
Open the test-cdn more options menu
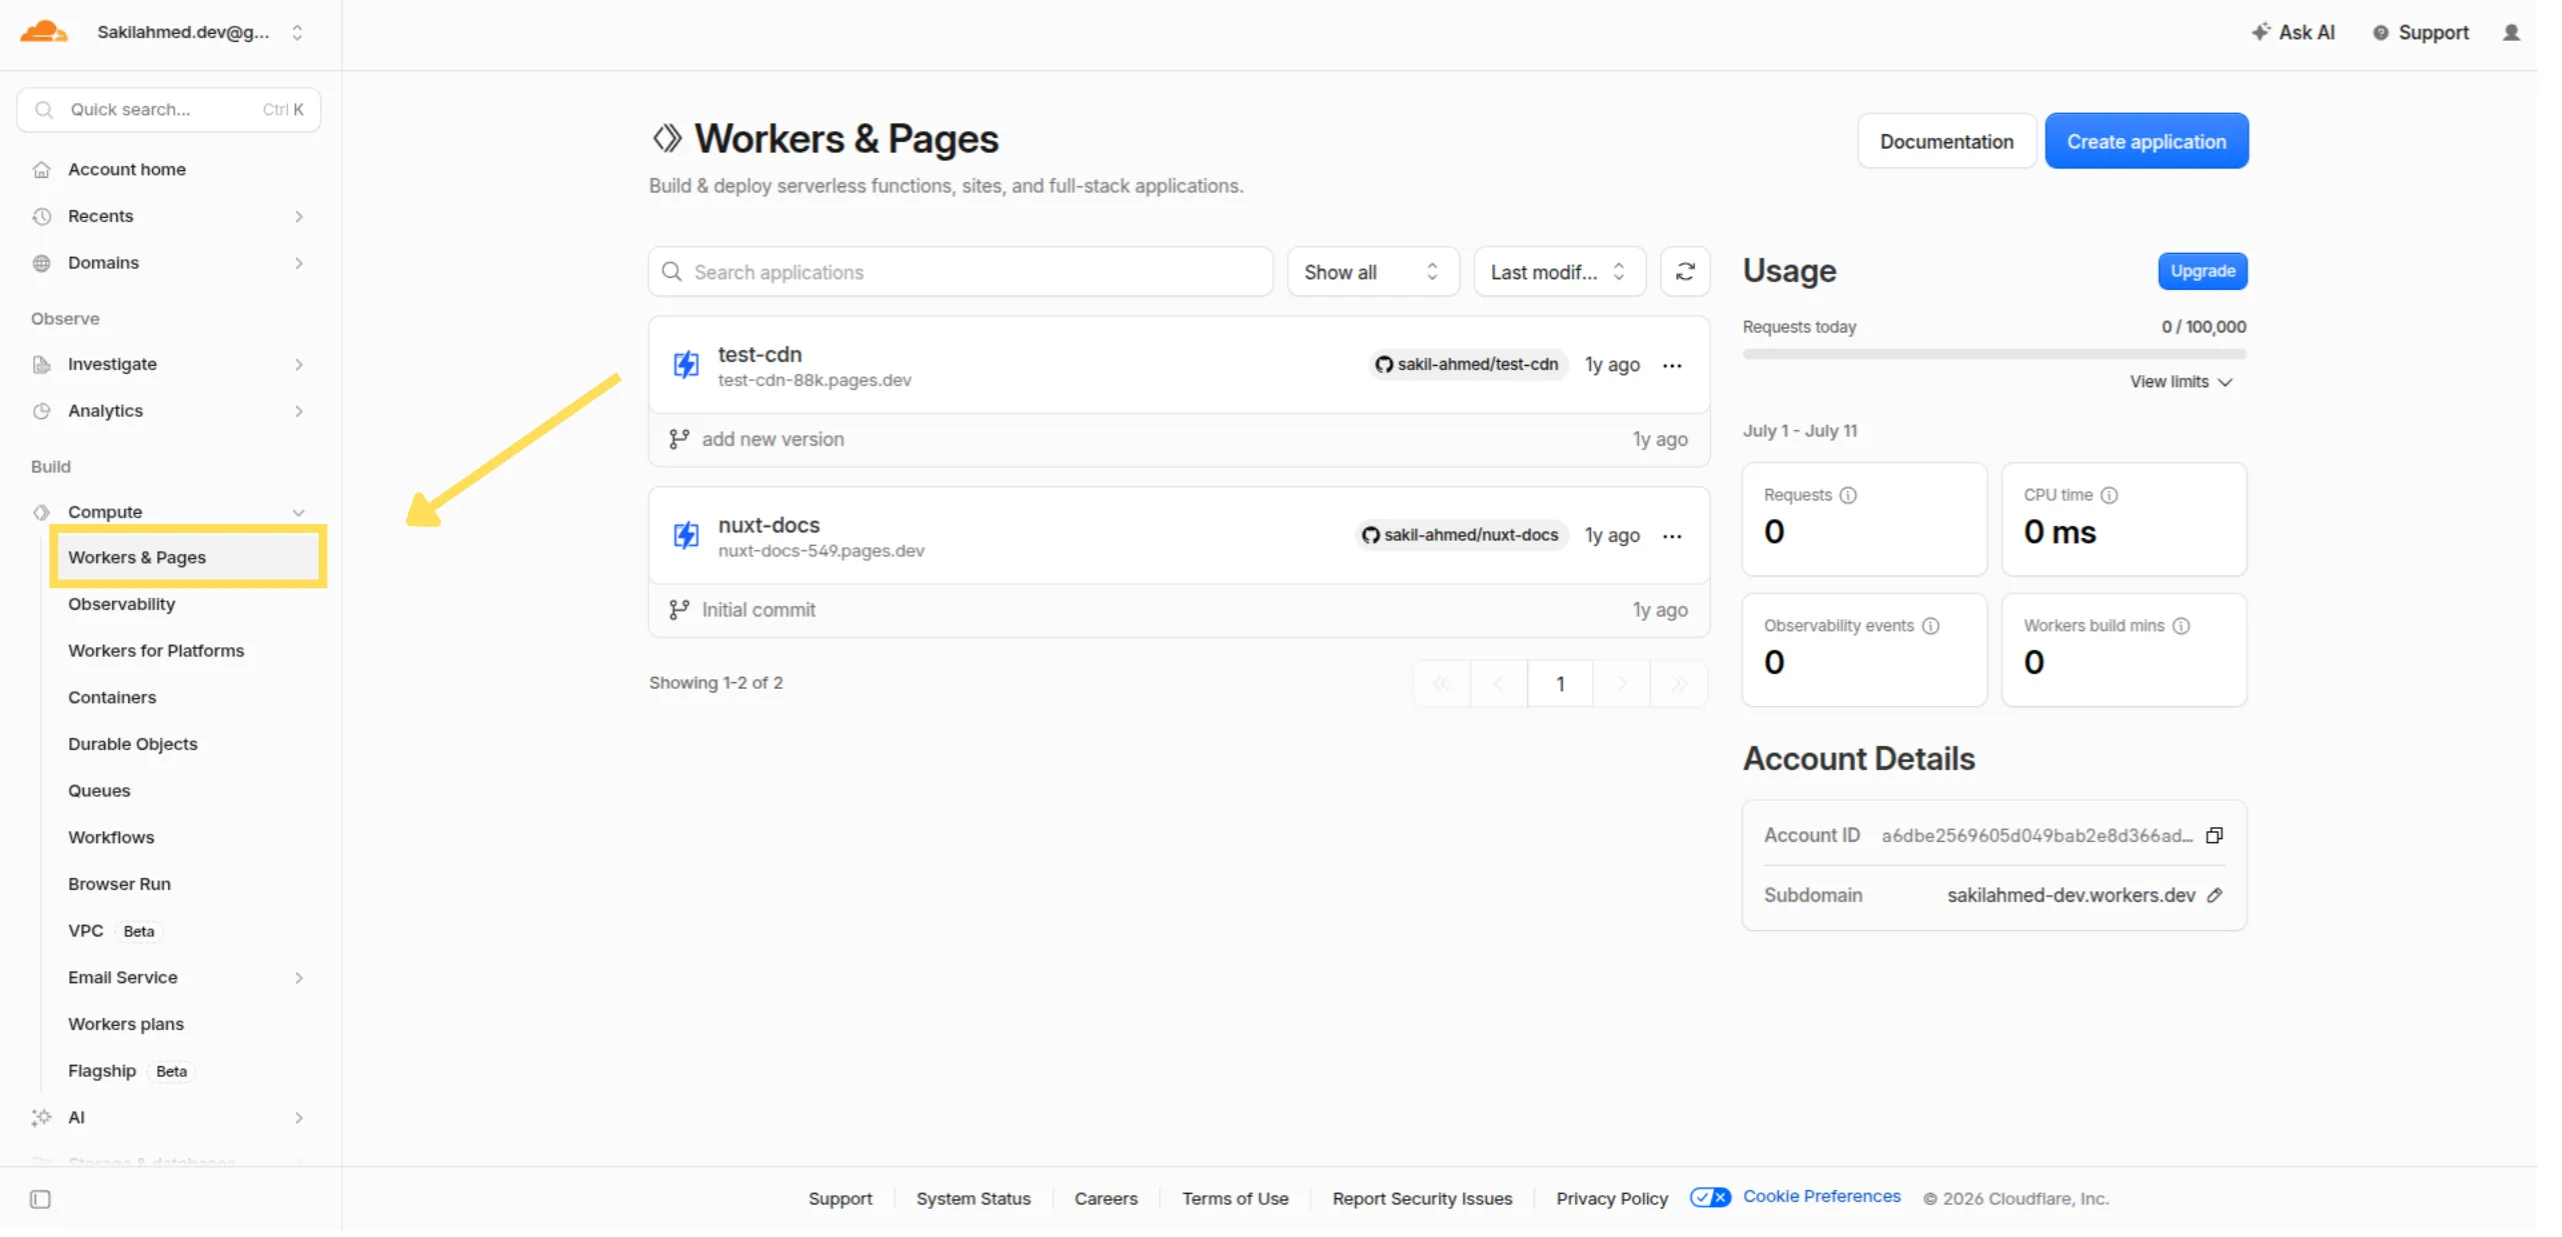1672,367
